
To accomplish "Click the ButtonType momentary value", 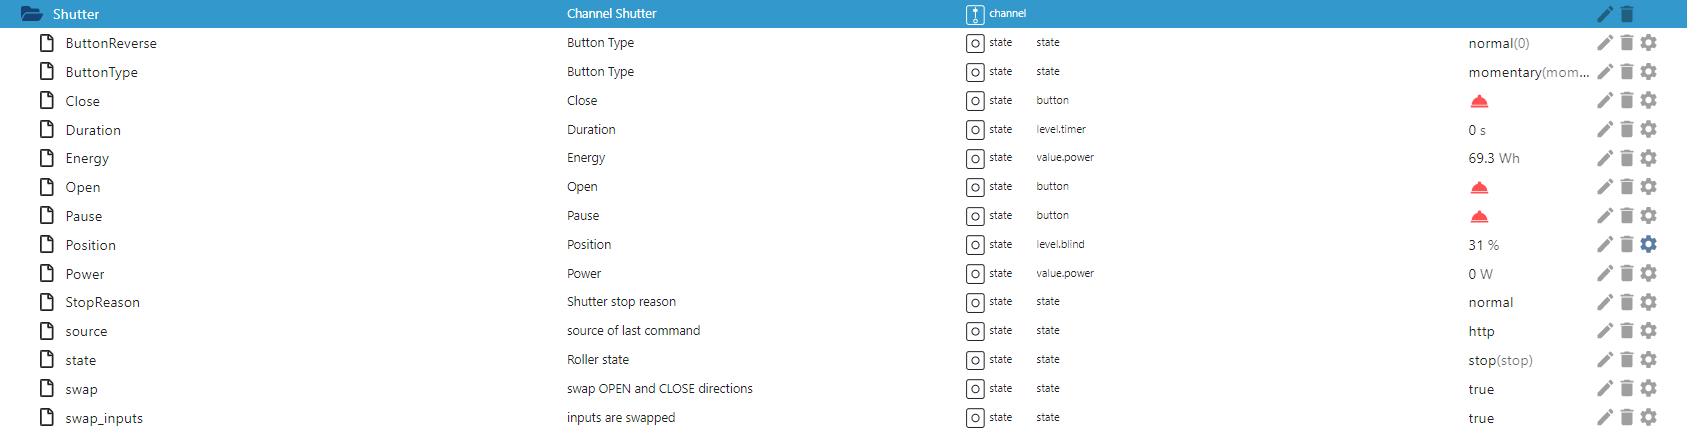I will point(1527,72).
